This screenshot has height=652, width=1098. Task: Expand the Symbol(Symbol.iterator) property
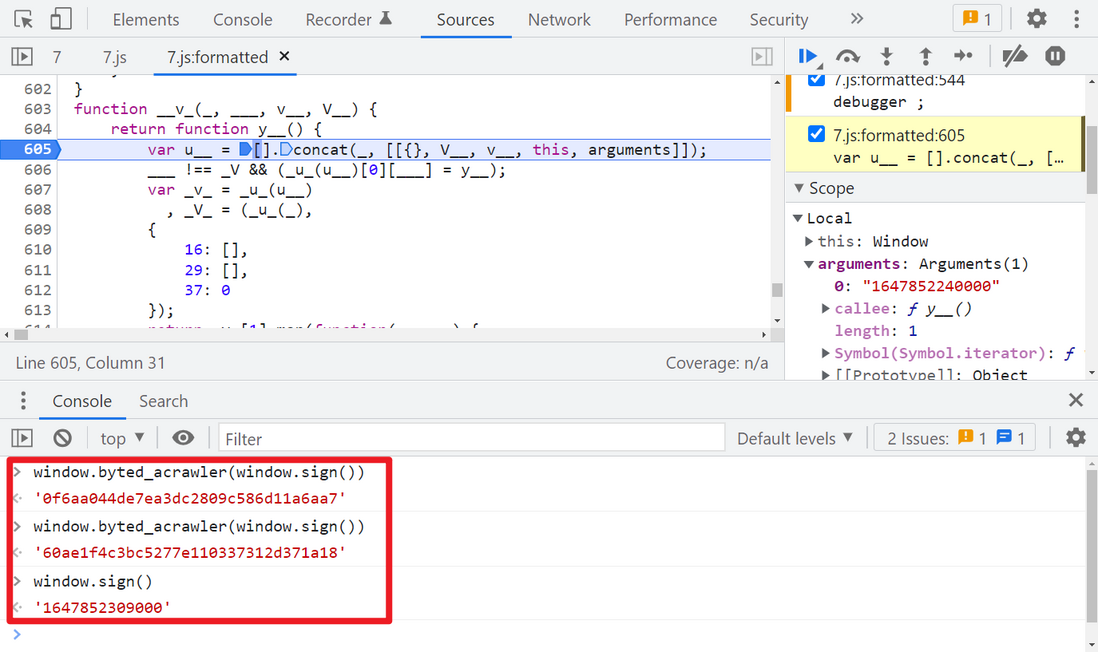coord(826,353)
